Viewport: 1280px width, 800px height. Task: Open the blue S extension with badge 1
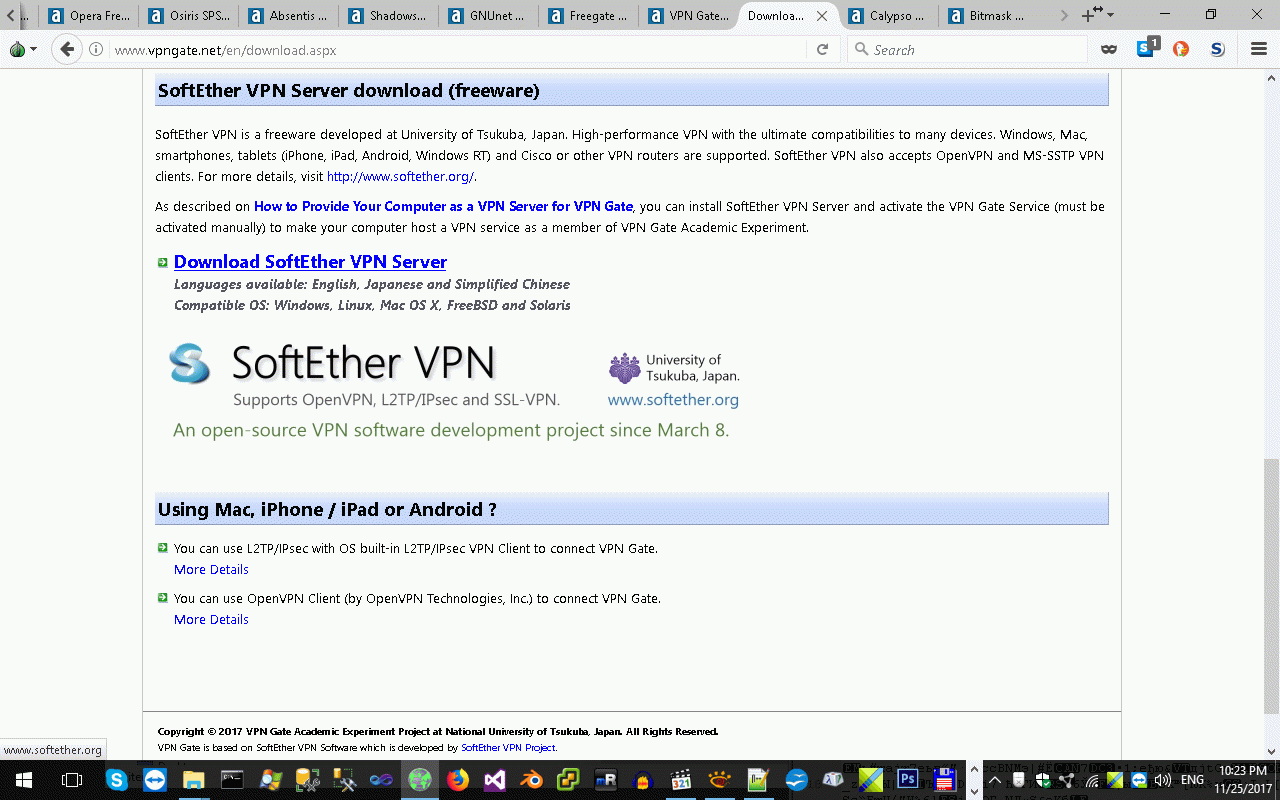point(1146,48)
